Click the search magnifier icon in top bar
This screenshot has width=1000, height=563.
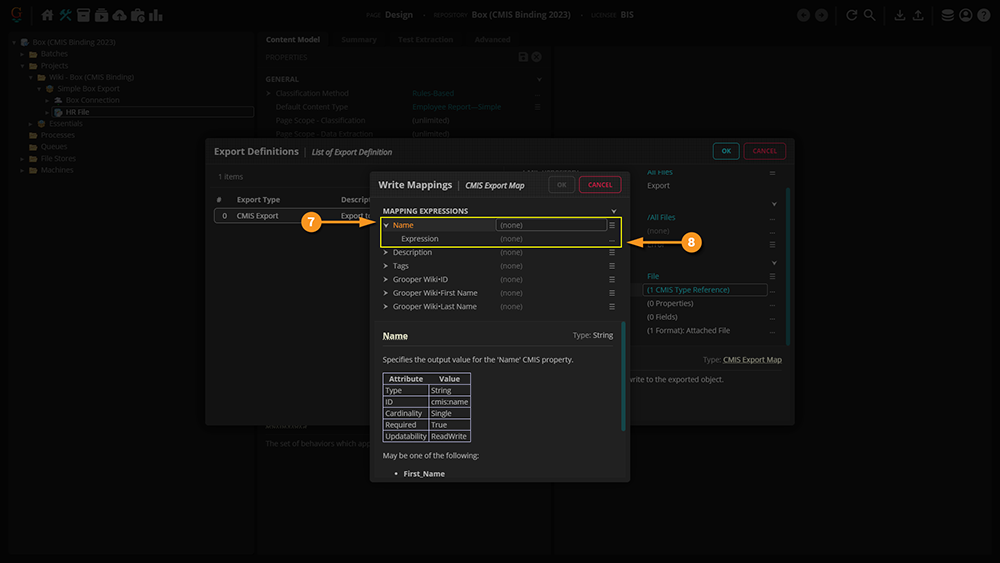point(869,15)
